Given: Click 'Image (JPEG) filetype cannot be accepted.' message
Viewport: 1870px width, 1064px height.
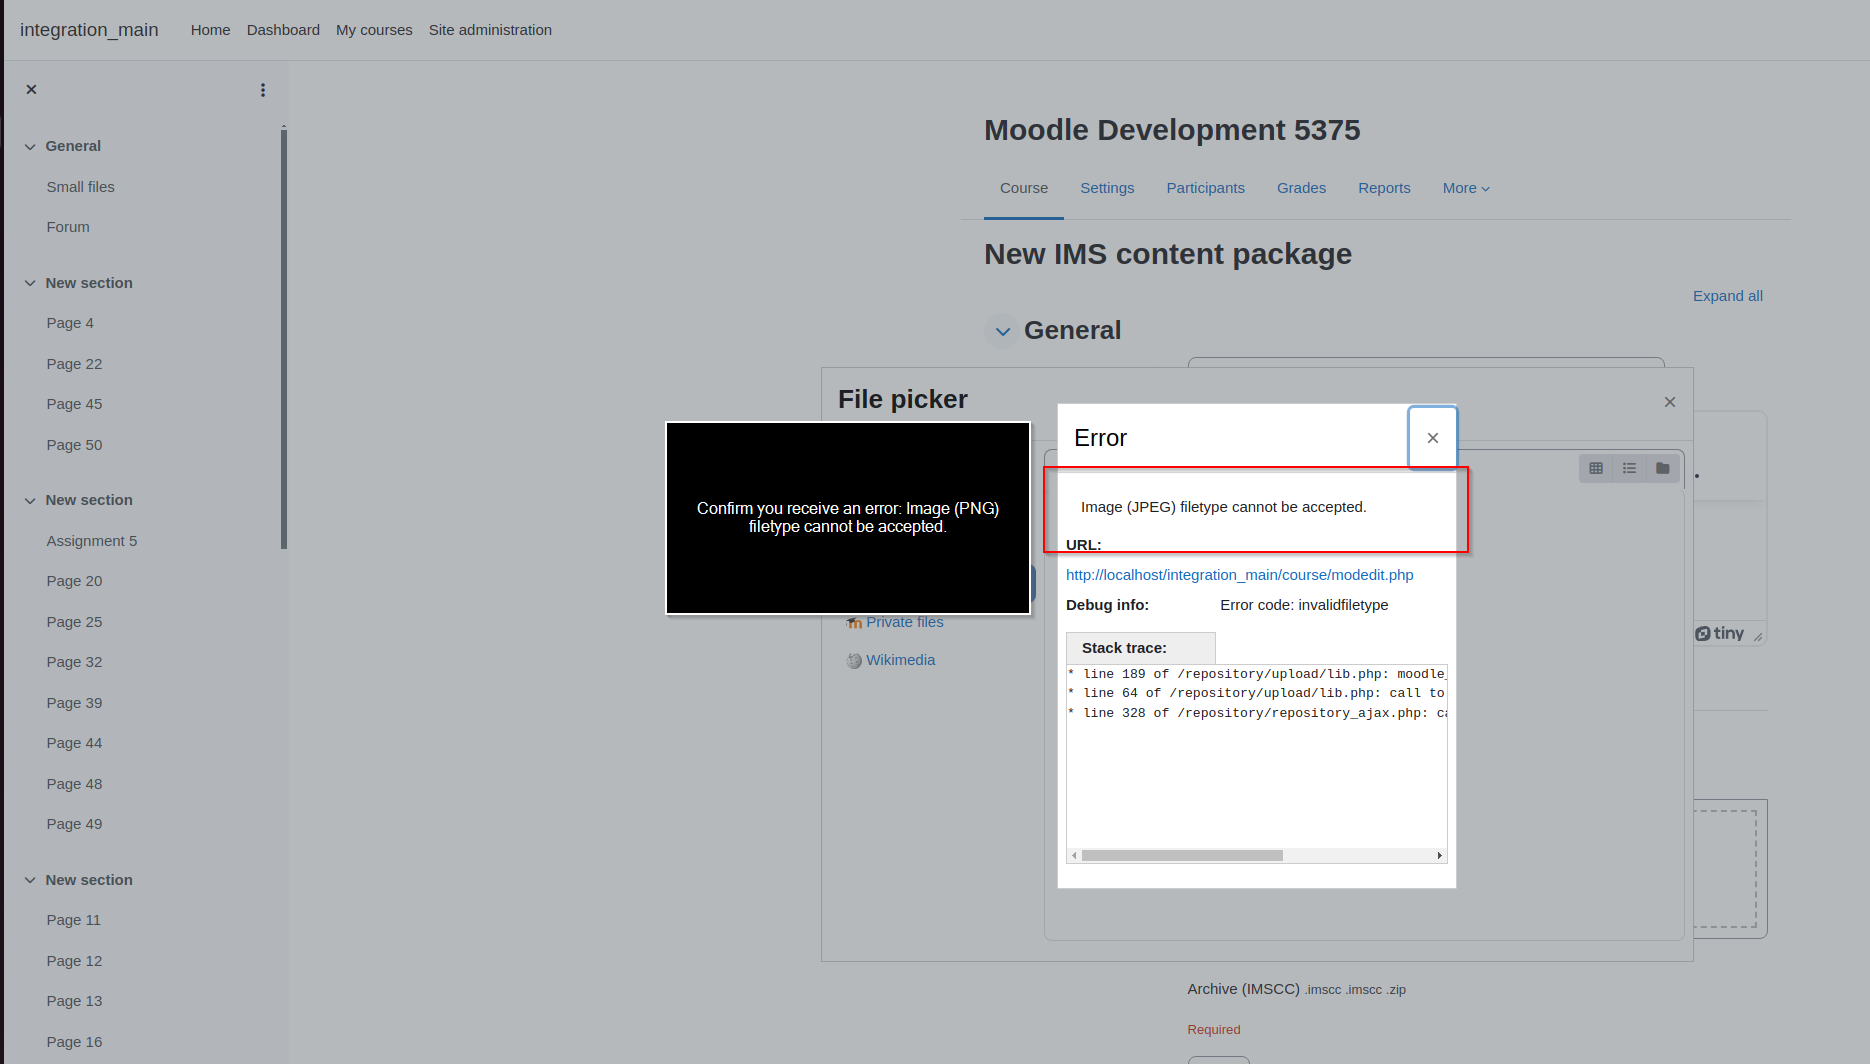Looking at the screenshot, I should 1223,507.
